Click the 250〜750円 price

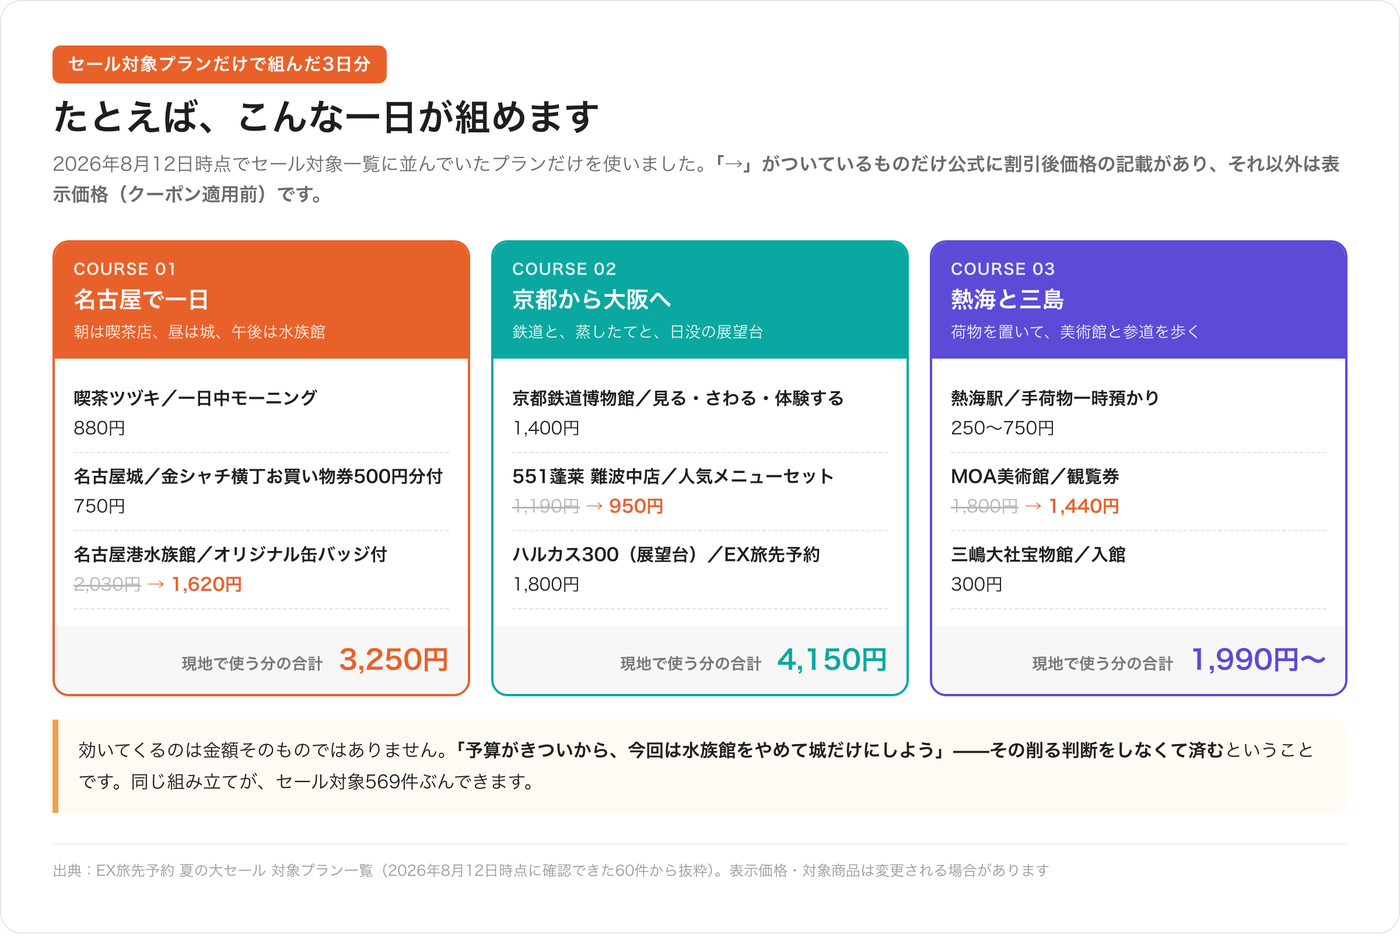(x=1003, y=428)
